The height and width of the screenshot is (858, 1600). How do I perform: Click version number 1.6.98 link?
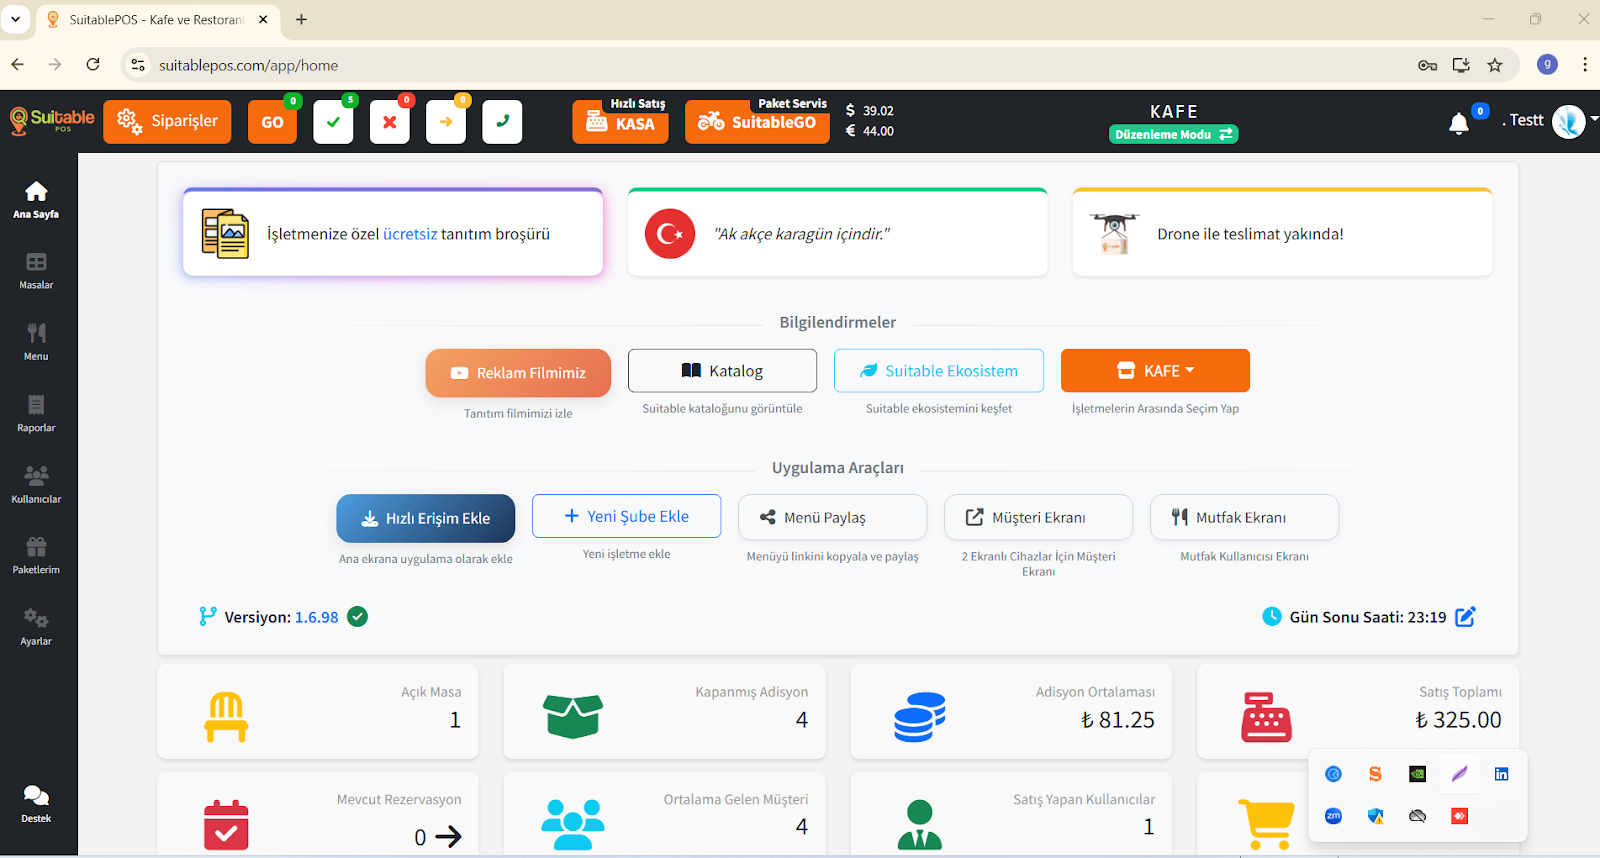coord(316,617)
